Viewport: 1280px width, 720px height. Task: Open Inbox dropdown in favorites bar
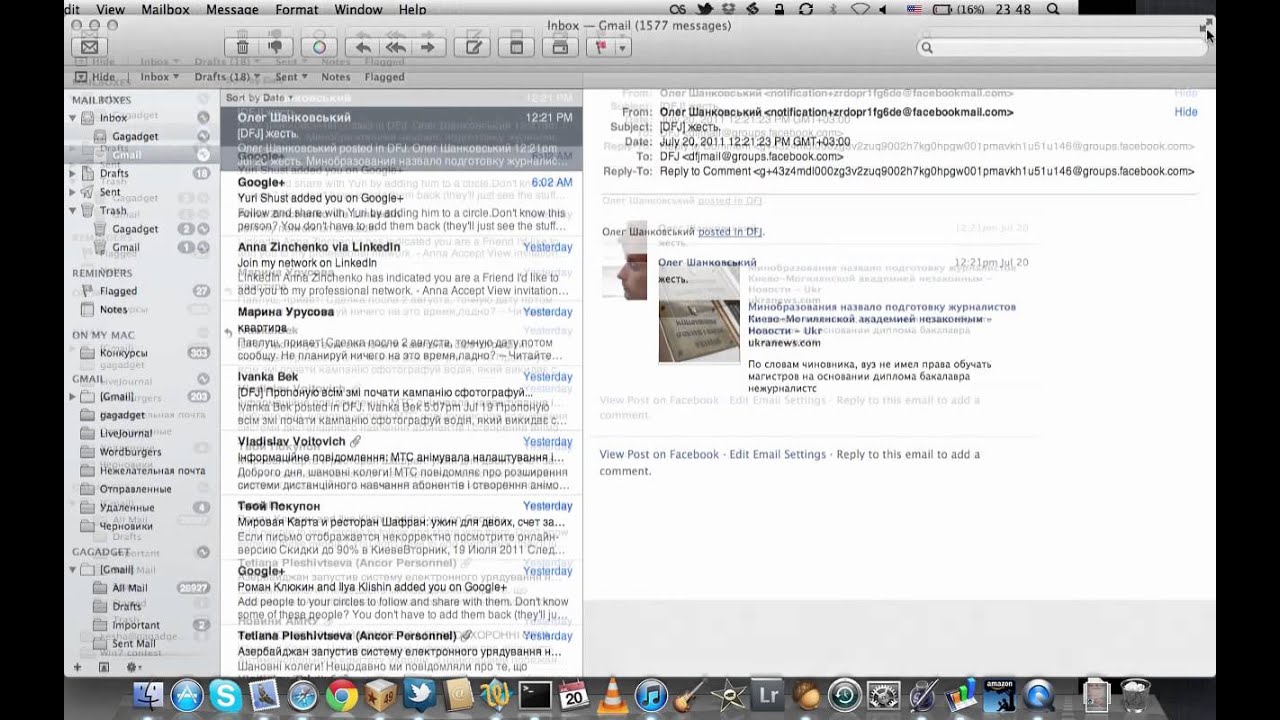[x=159, y=76]
